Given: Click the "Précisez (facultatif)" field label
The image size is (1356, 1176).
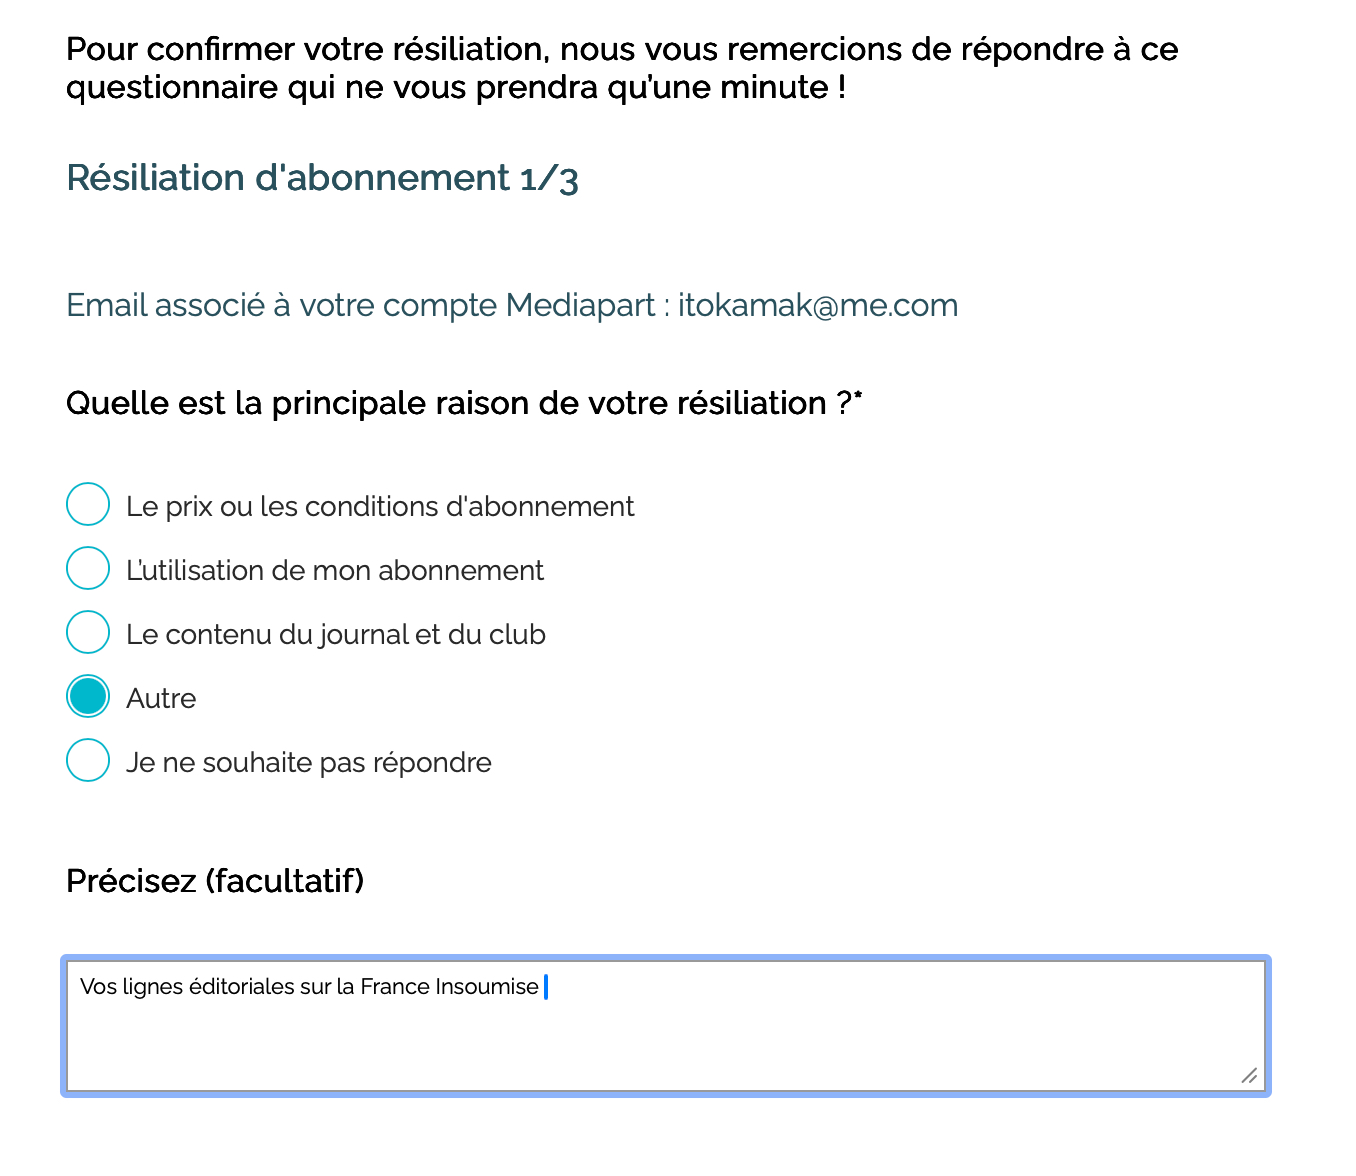Looking at the screenshot, I should pos(215,881).
